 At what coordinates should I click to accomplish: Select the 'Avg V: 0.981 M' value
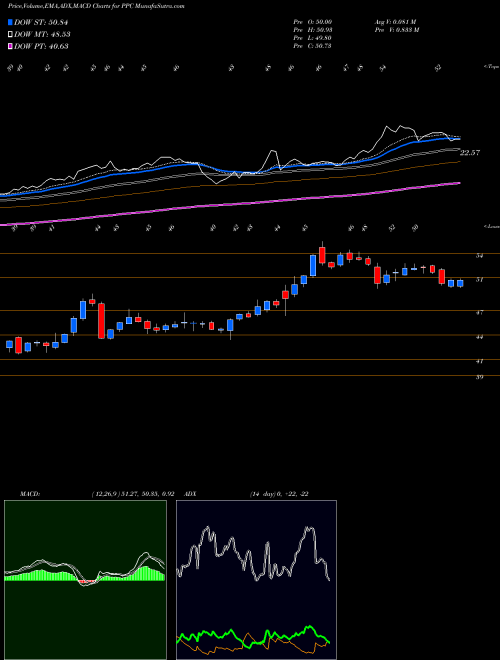(x=395, y=21)
